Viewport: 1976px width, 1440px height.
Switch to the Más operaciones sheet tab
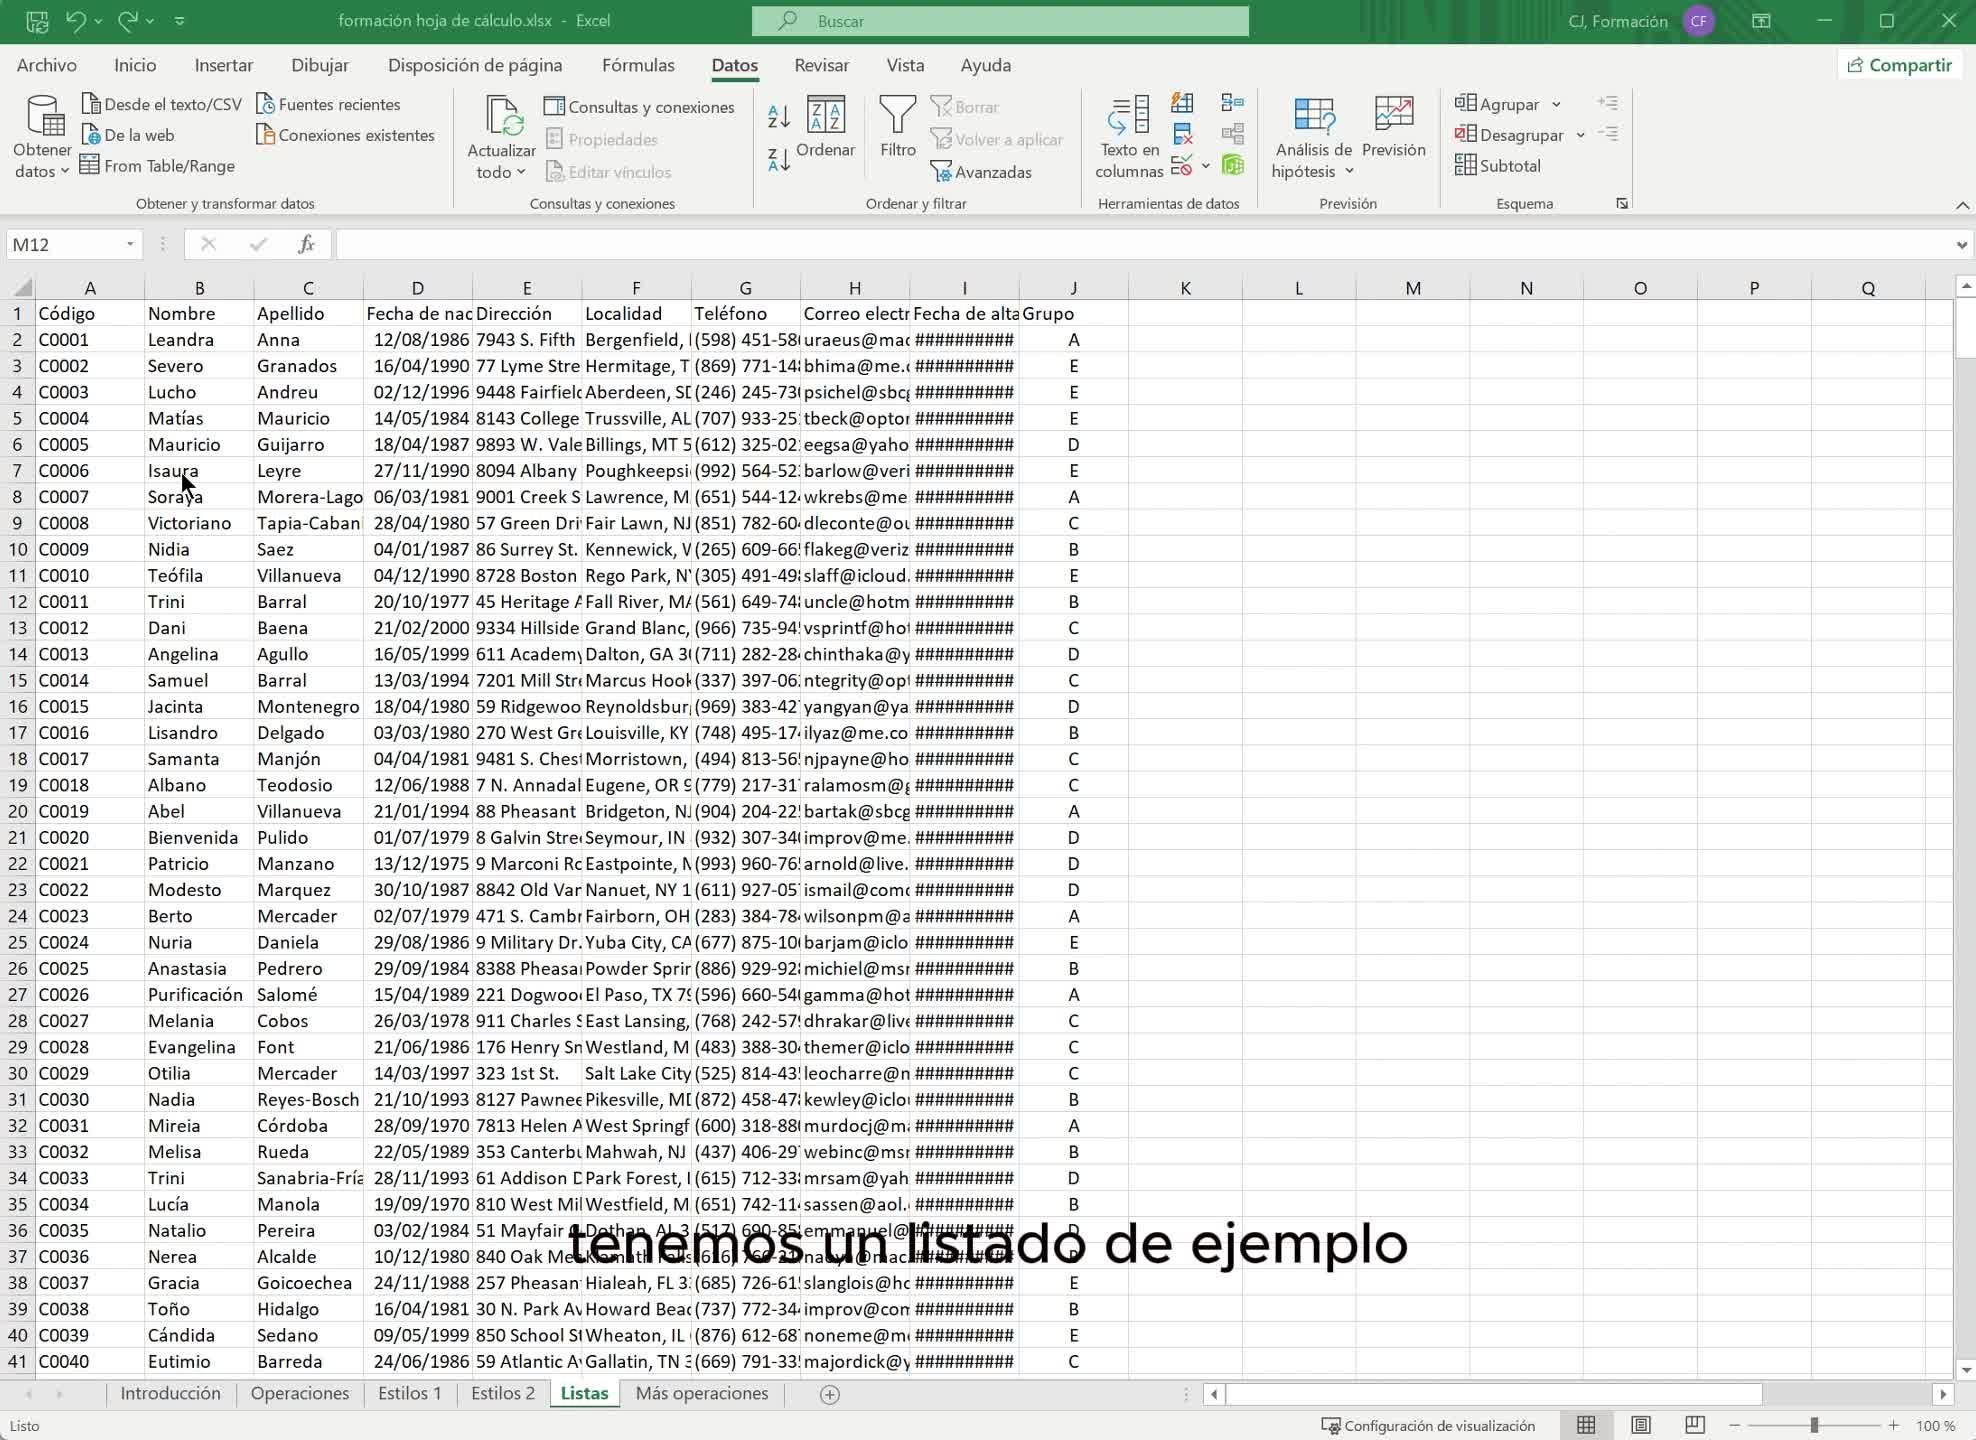click(701, 1393)
